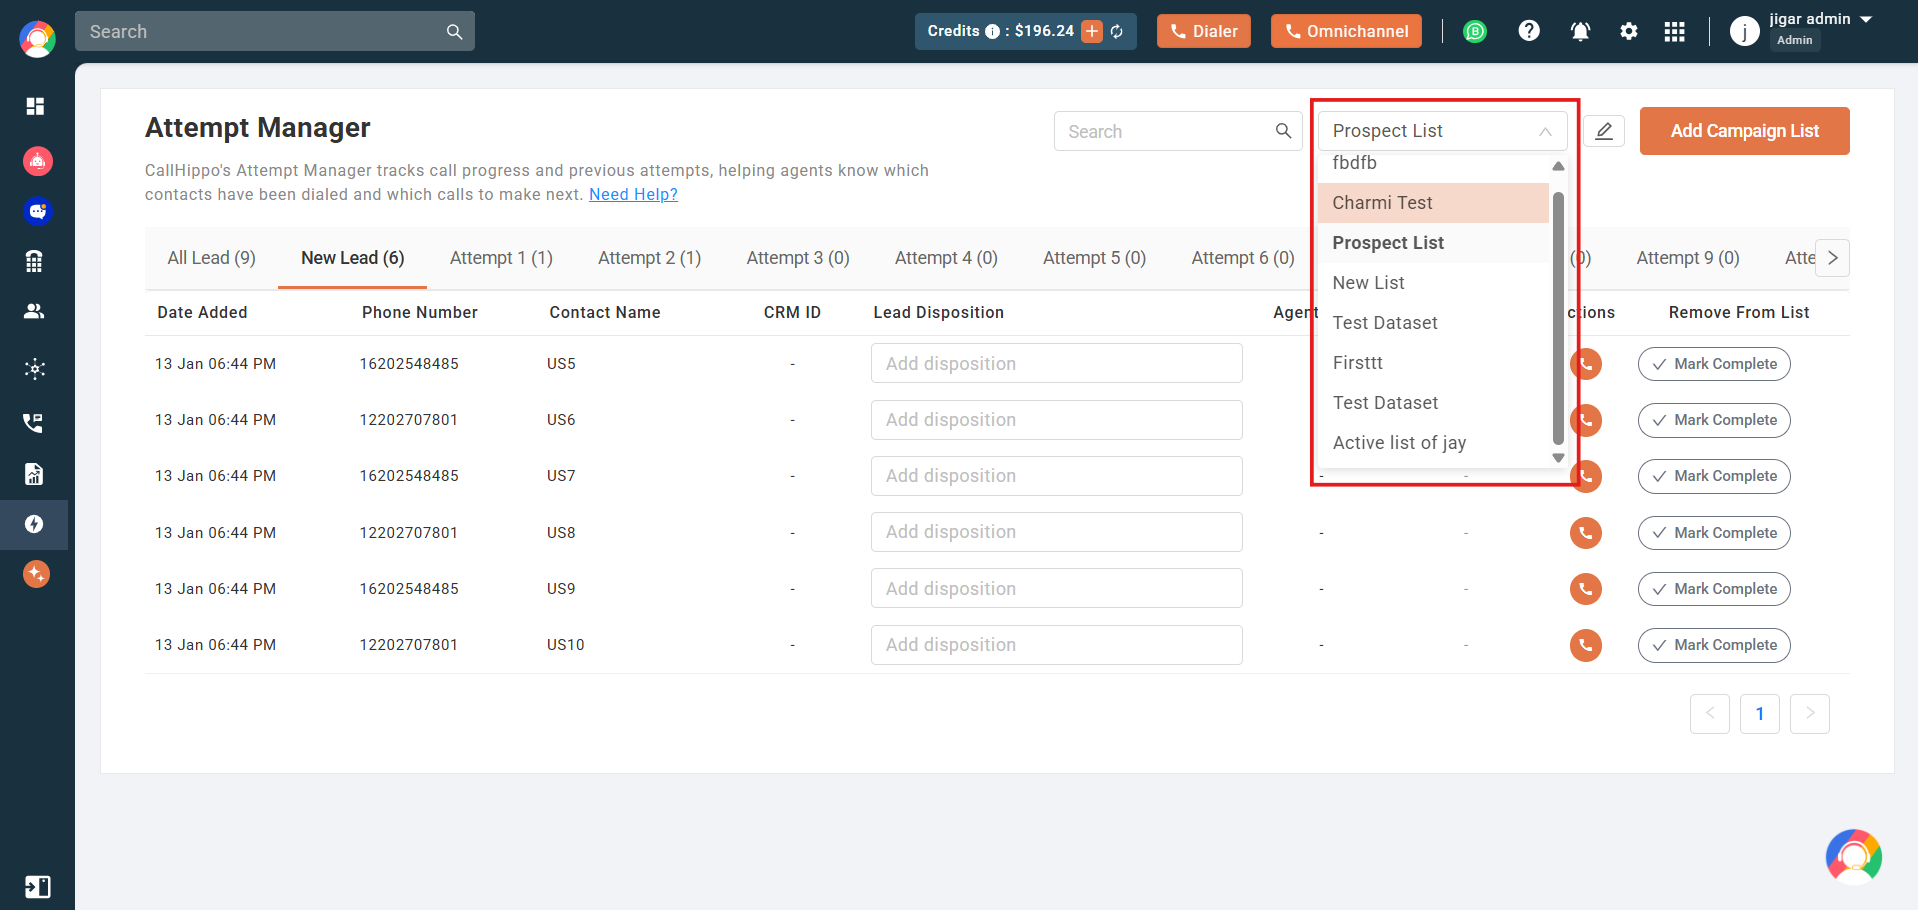1918x910 pixels.
Task: Open the integrations sidebar icon
Action: tap(35, 369)
